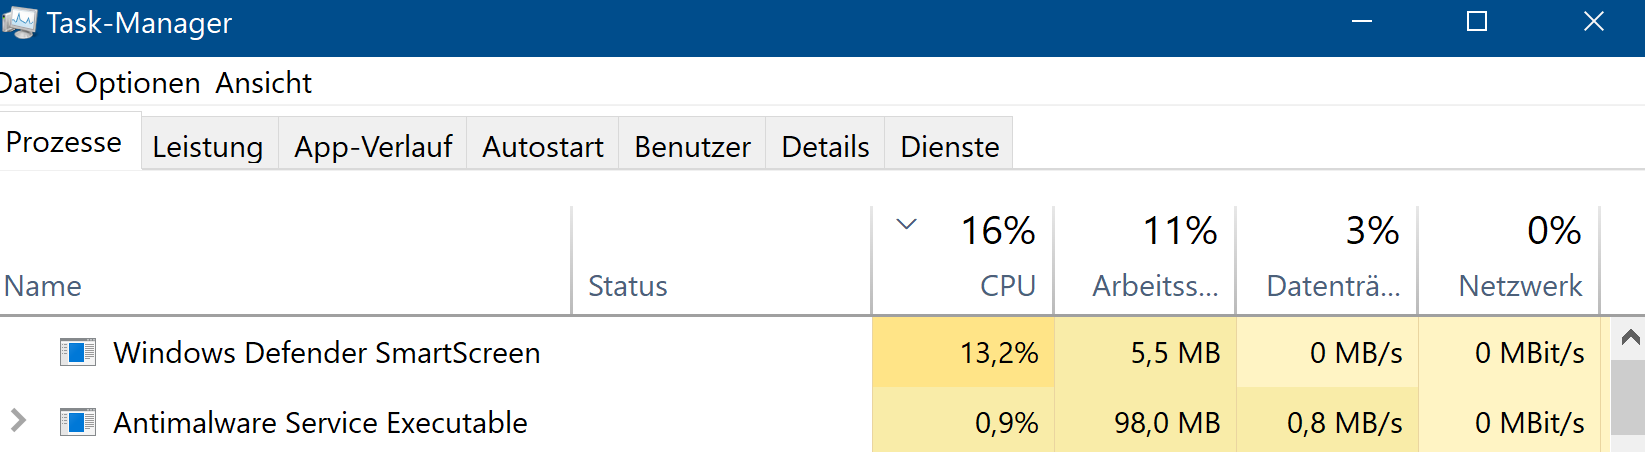The width and height of the screenshot is (1645, 452).
Task: Switch to the Details tab
Action: 825,146
